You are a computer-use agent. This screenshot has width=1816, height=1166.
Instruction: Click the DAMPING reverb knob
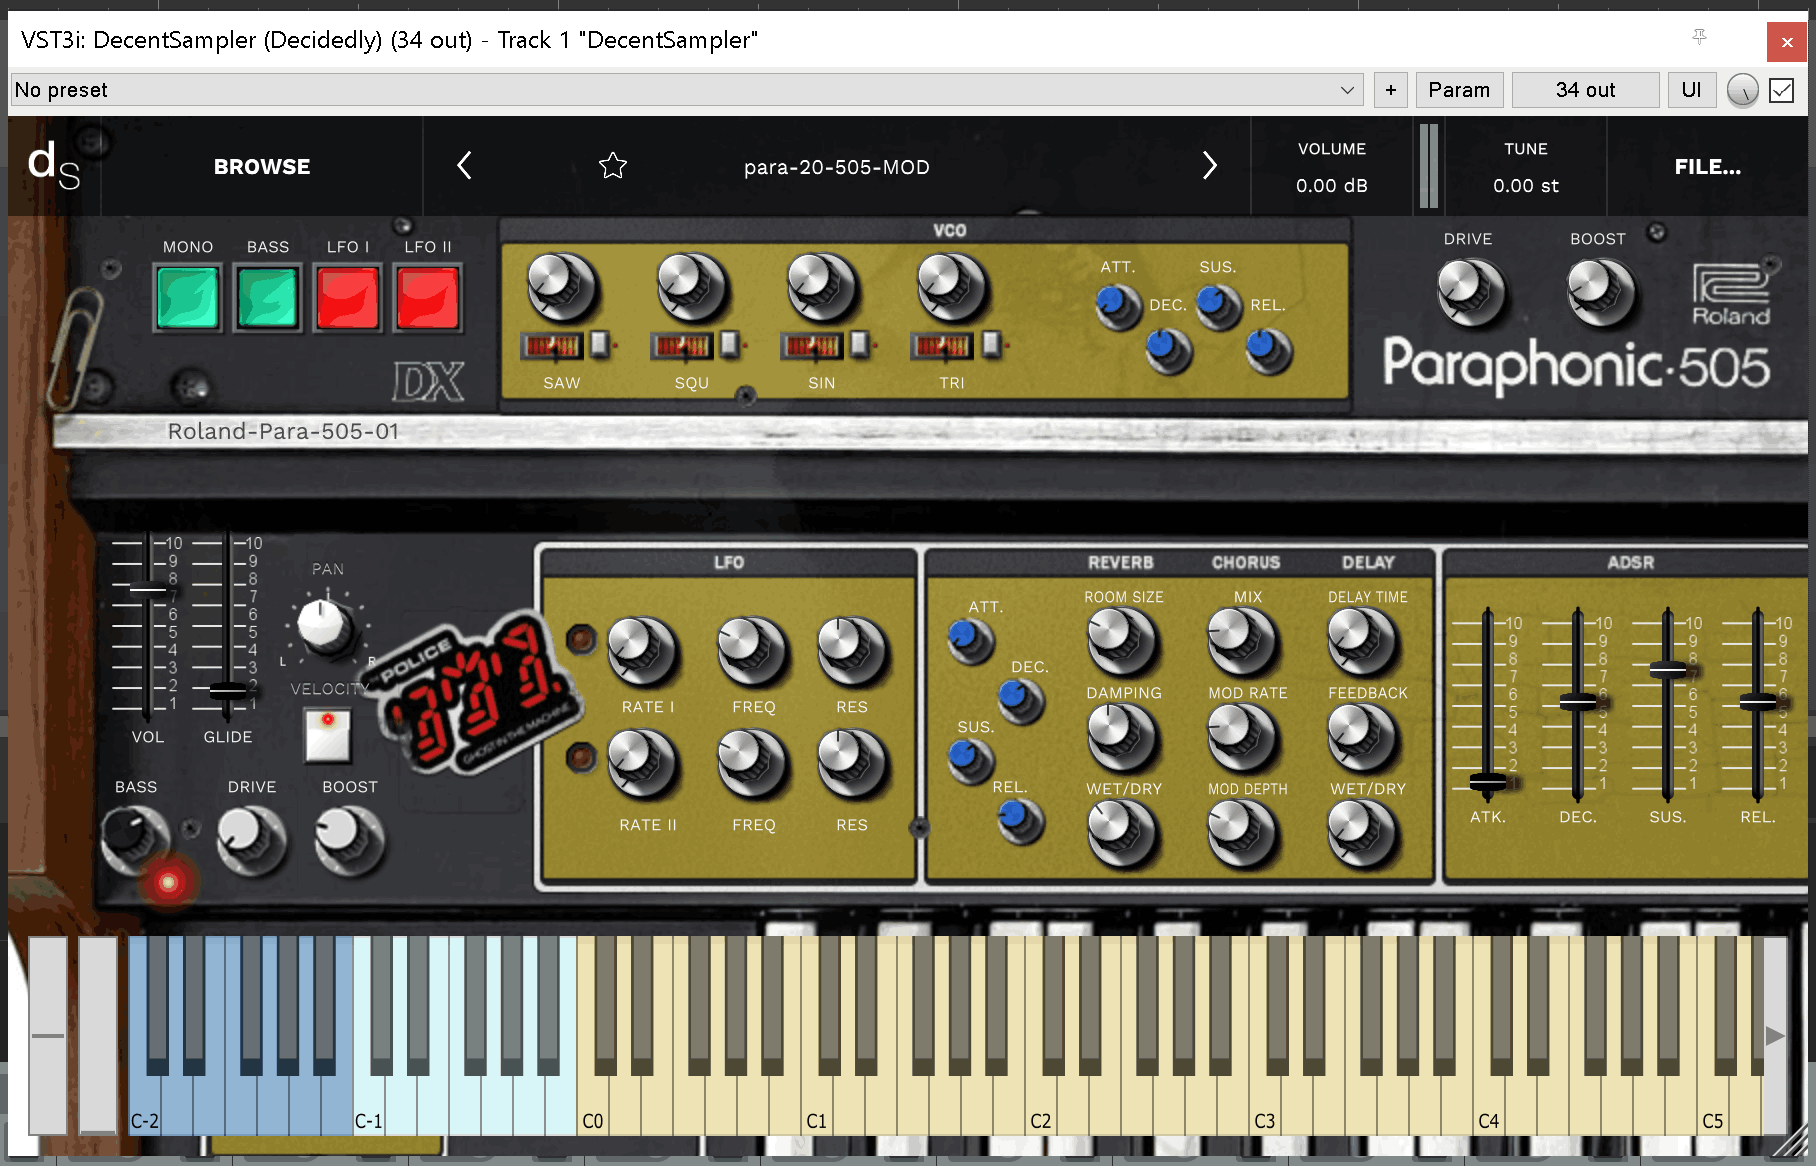1122,736
